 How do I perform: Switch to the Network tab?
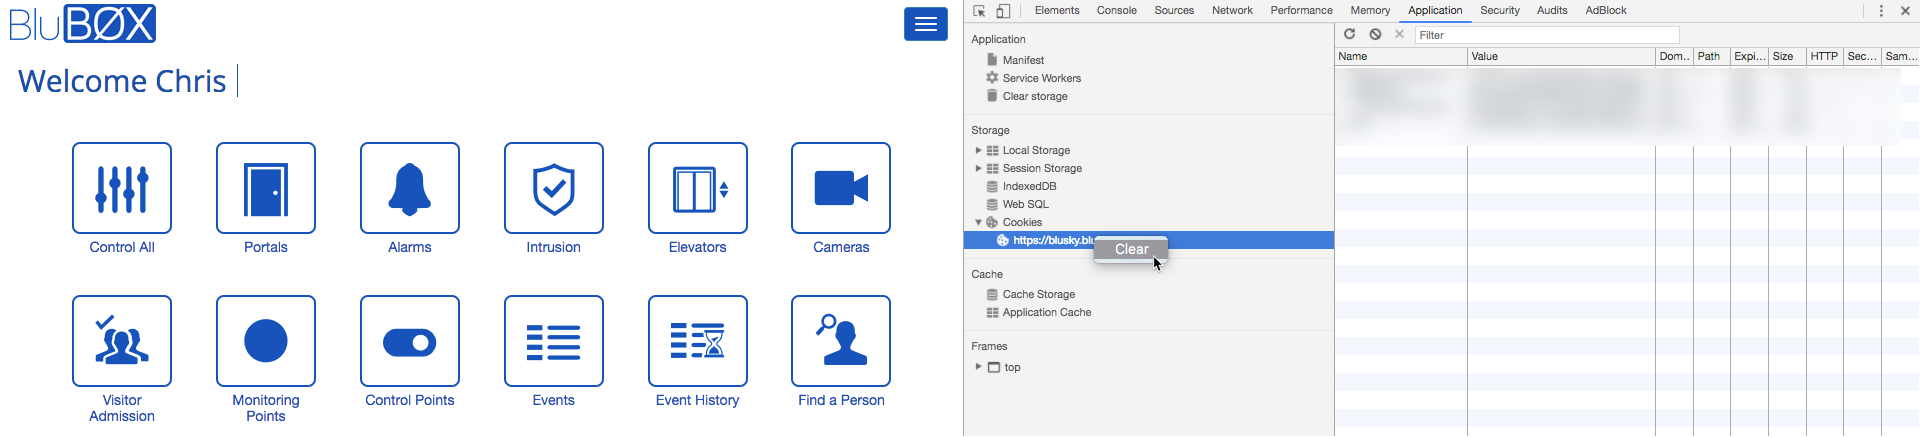(1232, 10)
